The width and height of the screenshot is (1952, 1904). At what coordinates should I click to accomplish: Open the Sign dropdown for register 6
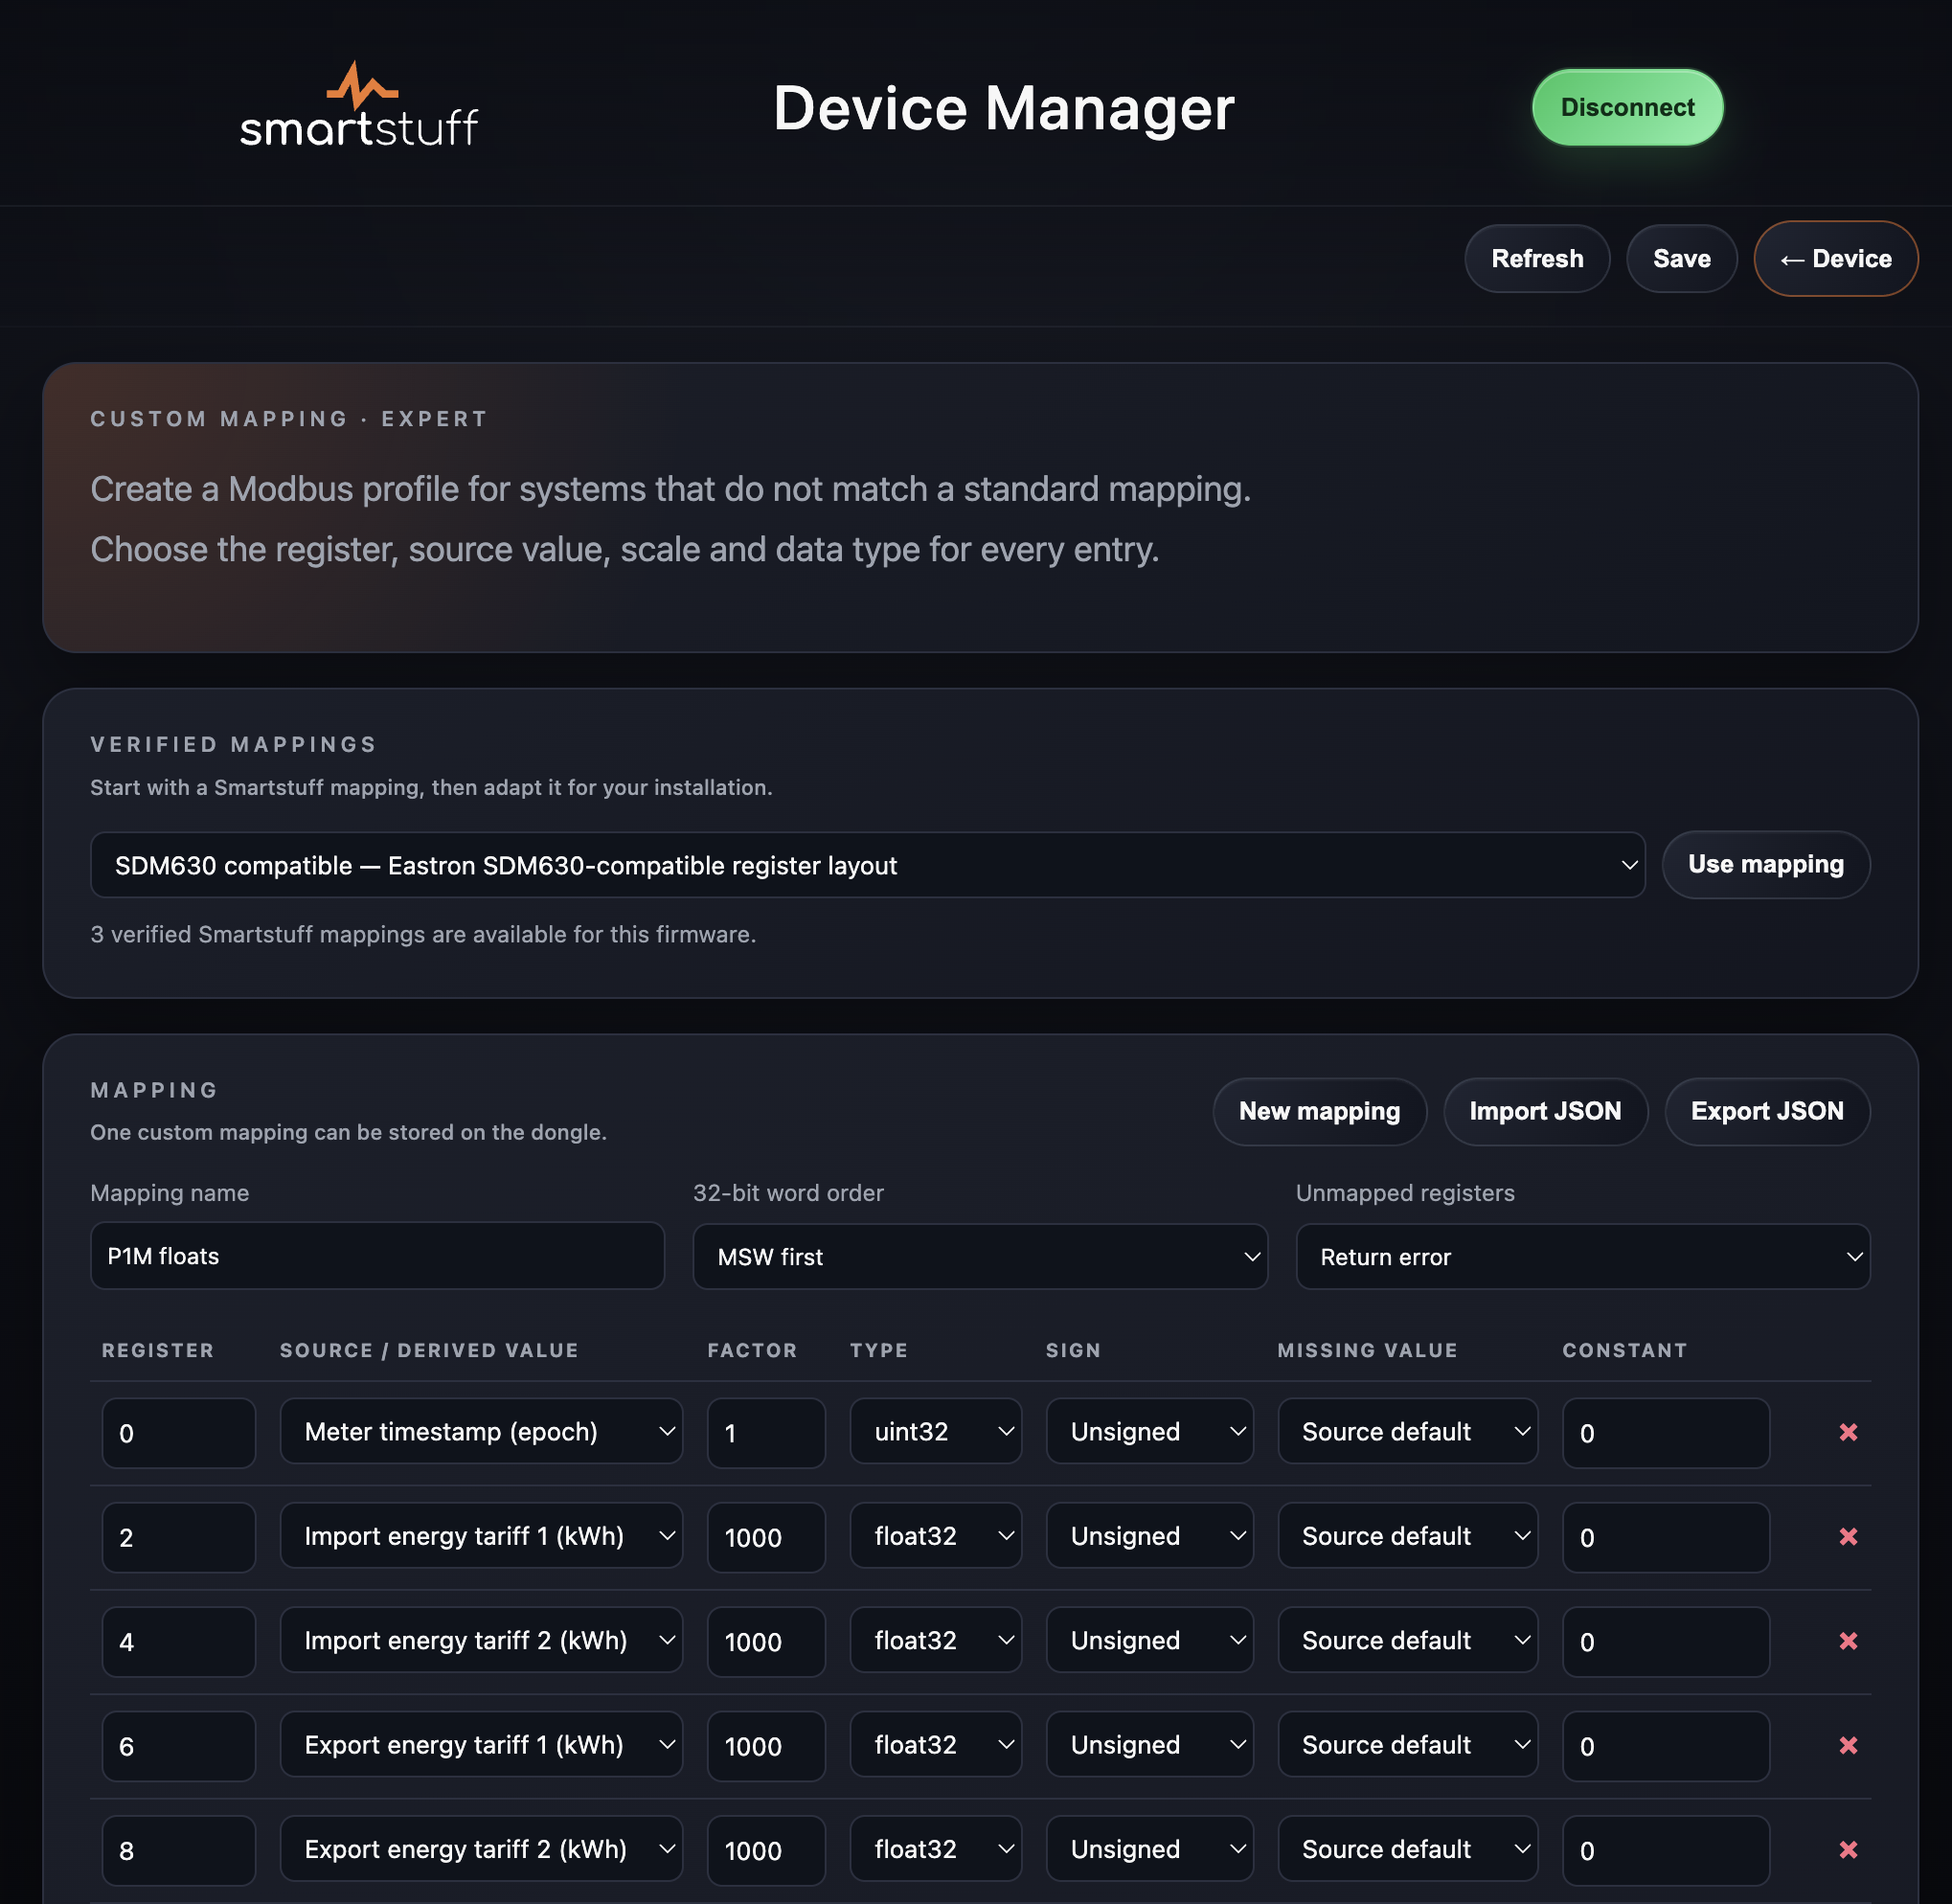click(x=1149, y=1745)
